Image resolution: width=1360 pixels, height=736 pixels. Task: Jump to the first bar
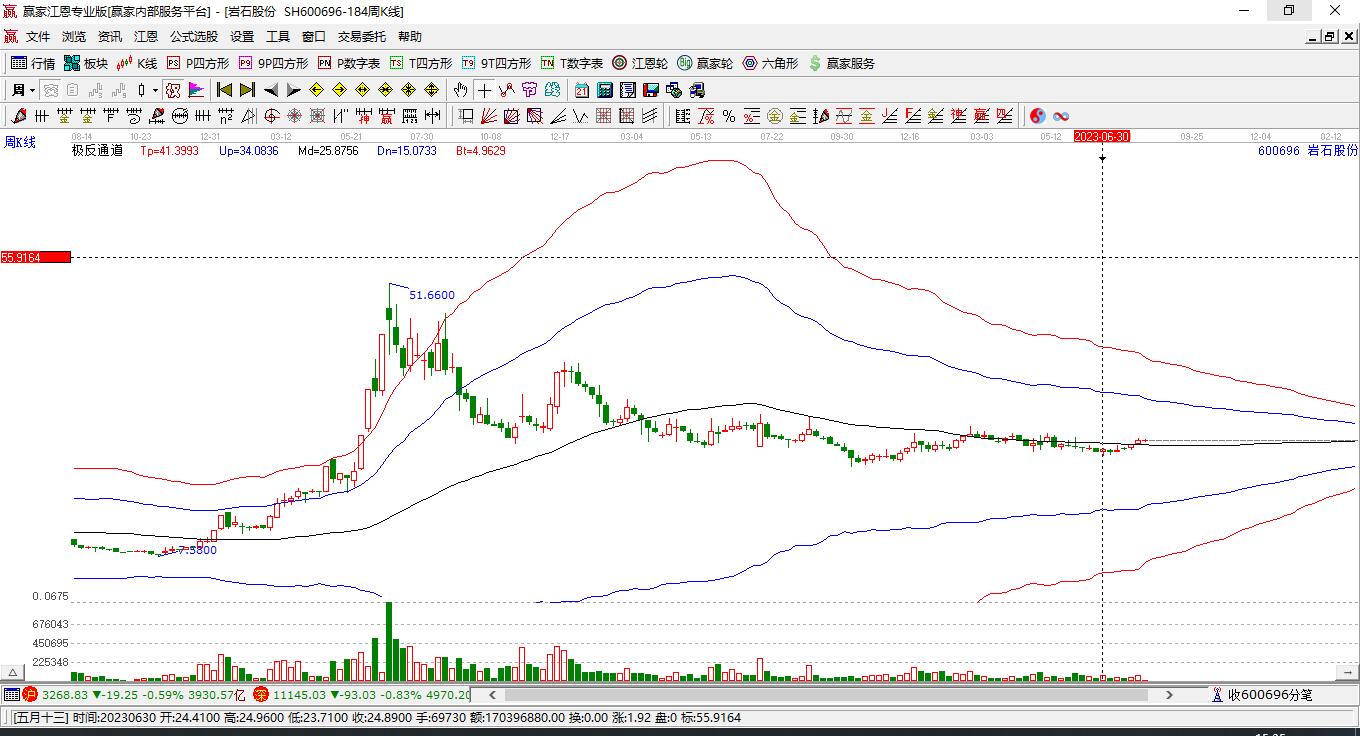pyautogui.click(x=225, y=90)
